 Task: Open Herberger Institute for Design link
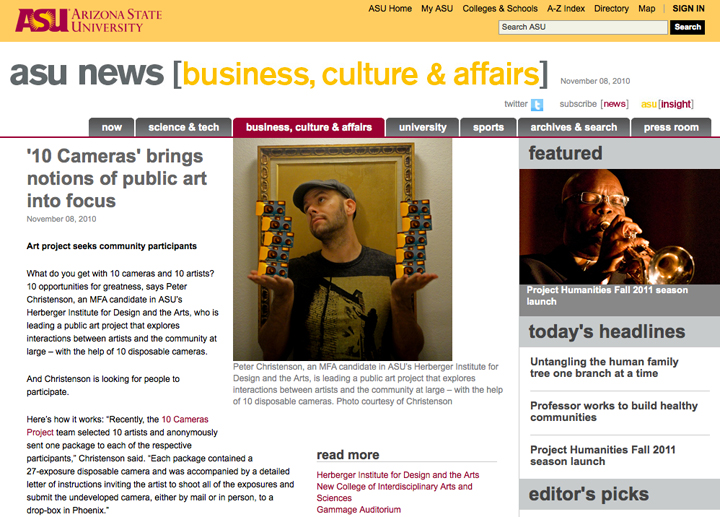tap(398, 475)
